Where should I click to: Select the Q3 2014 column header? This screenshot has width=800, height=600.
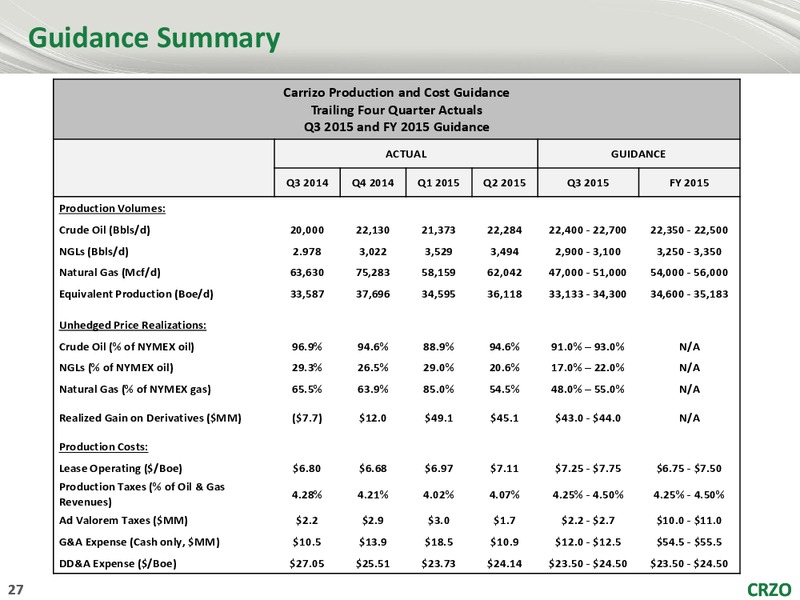point(307,183)
